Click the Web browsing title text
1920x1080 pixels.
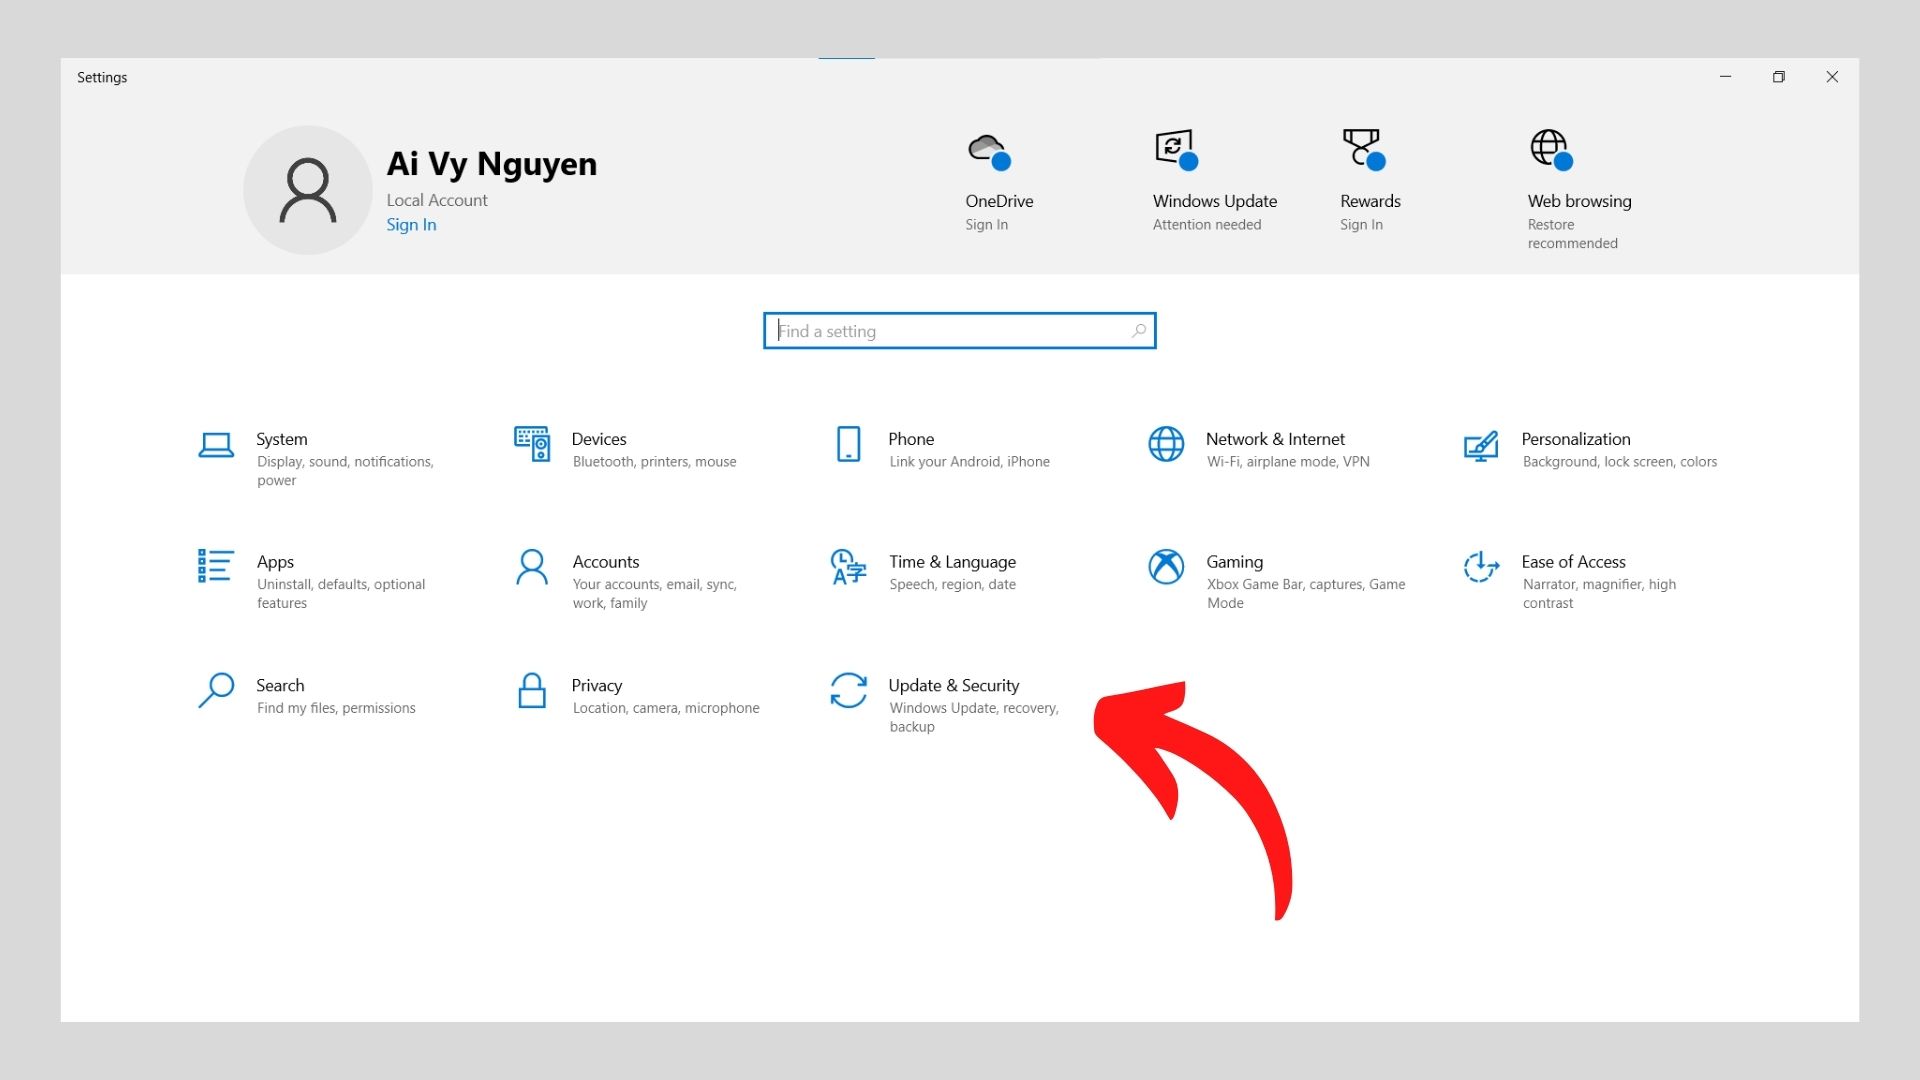tap(1579, 201)
